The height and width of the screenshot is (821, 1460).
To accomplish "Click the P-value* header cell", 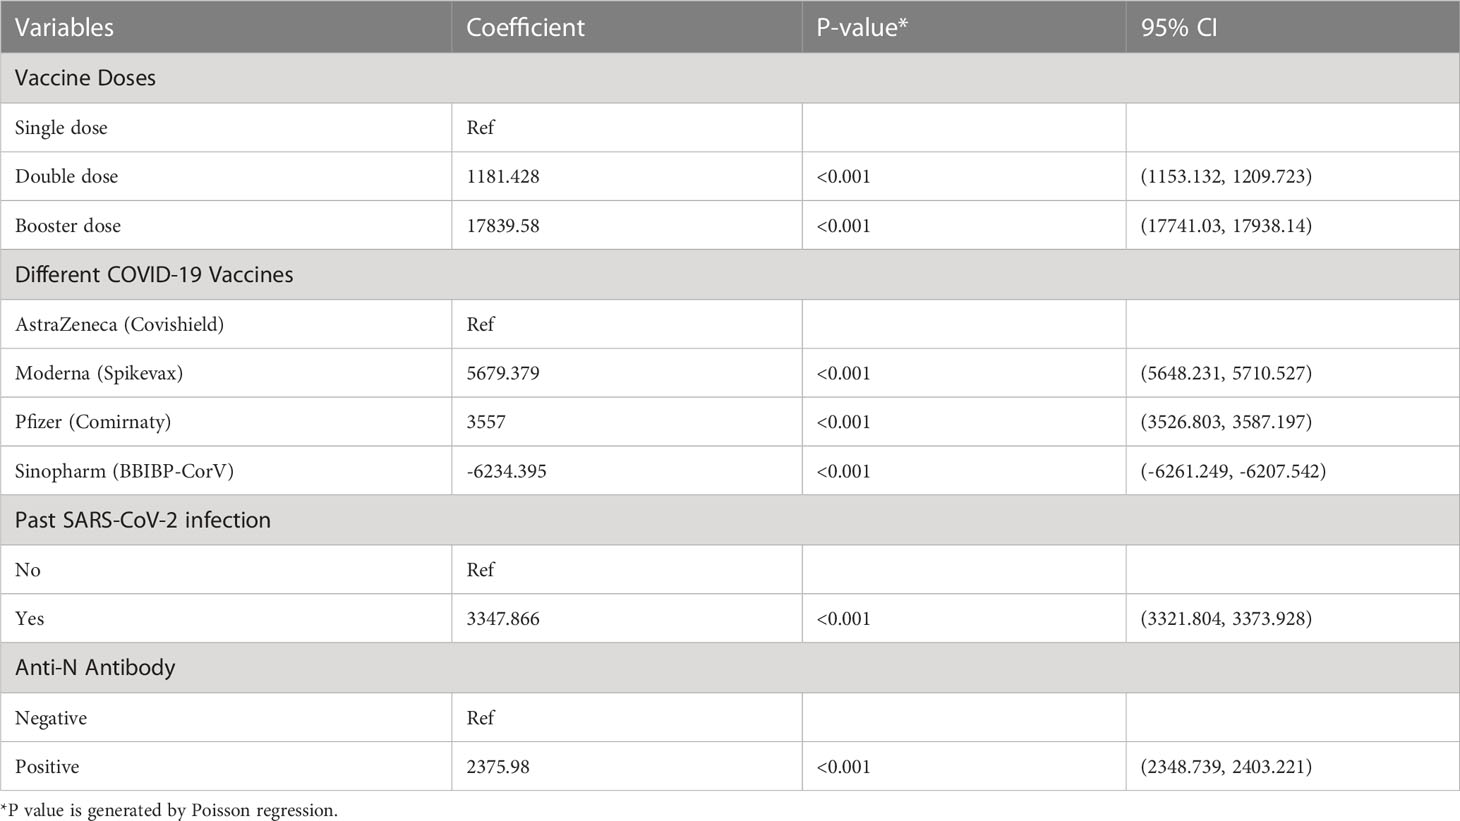I will click(862, 27).
